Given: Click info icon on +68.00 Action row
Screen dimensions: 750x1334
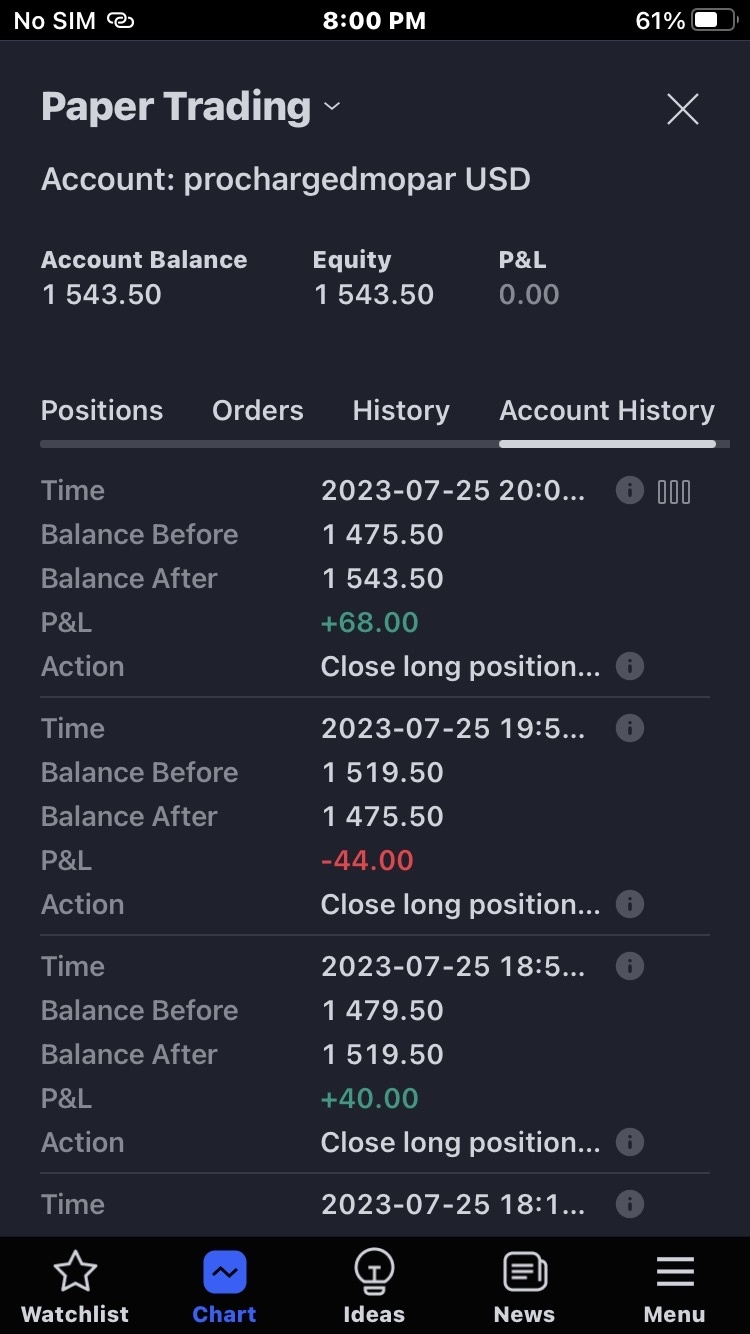Looking at the screenshot, I should 629,666.
